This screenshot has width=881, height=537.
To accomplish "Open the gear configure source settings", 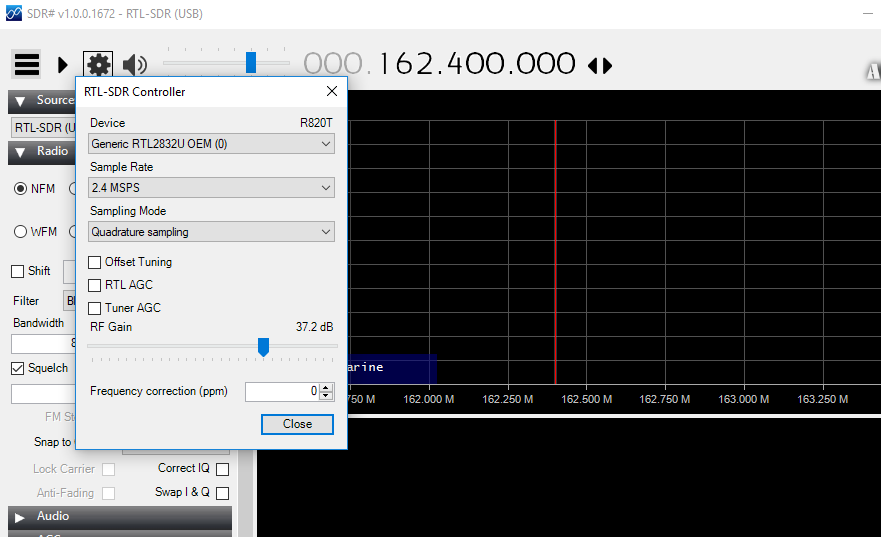I will pos(98,65).
